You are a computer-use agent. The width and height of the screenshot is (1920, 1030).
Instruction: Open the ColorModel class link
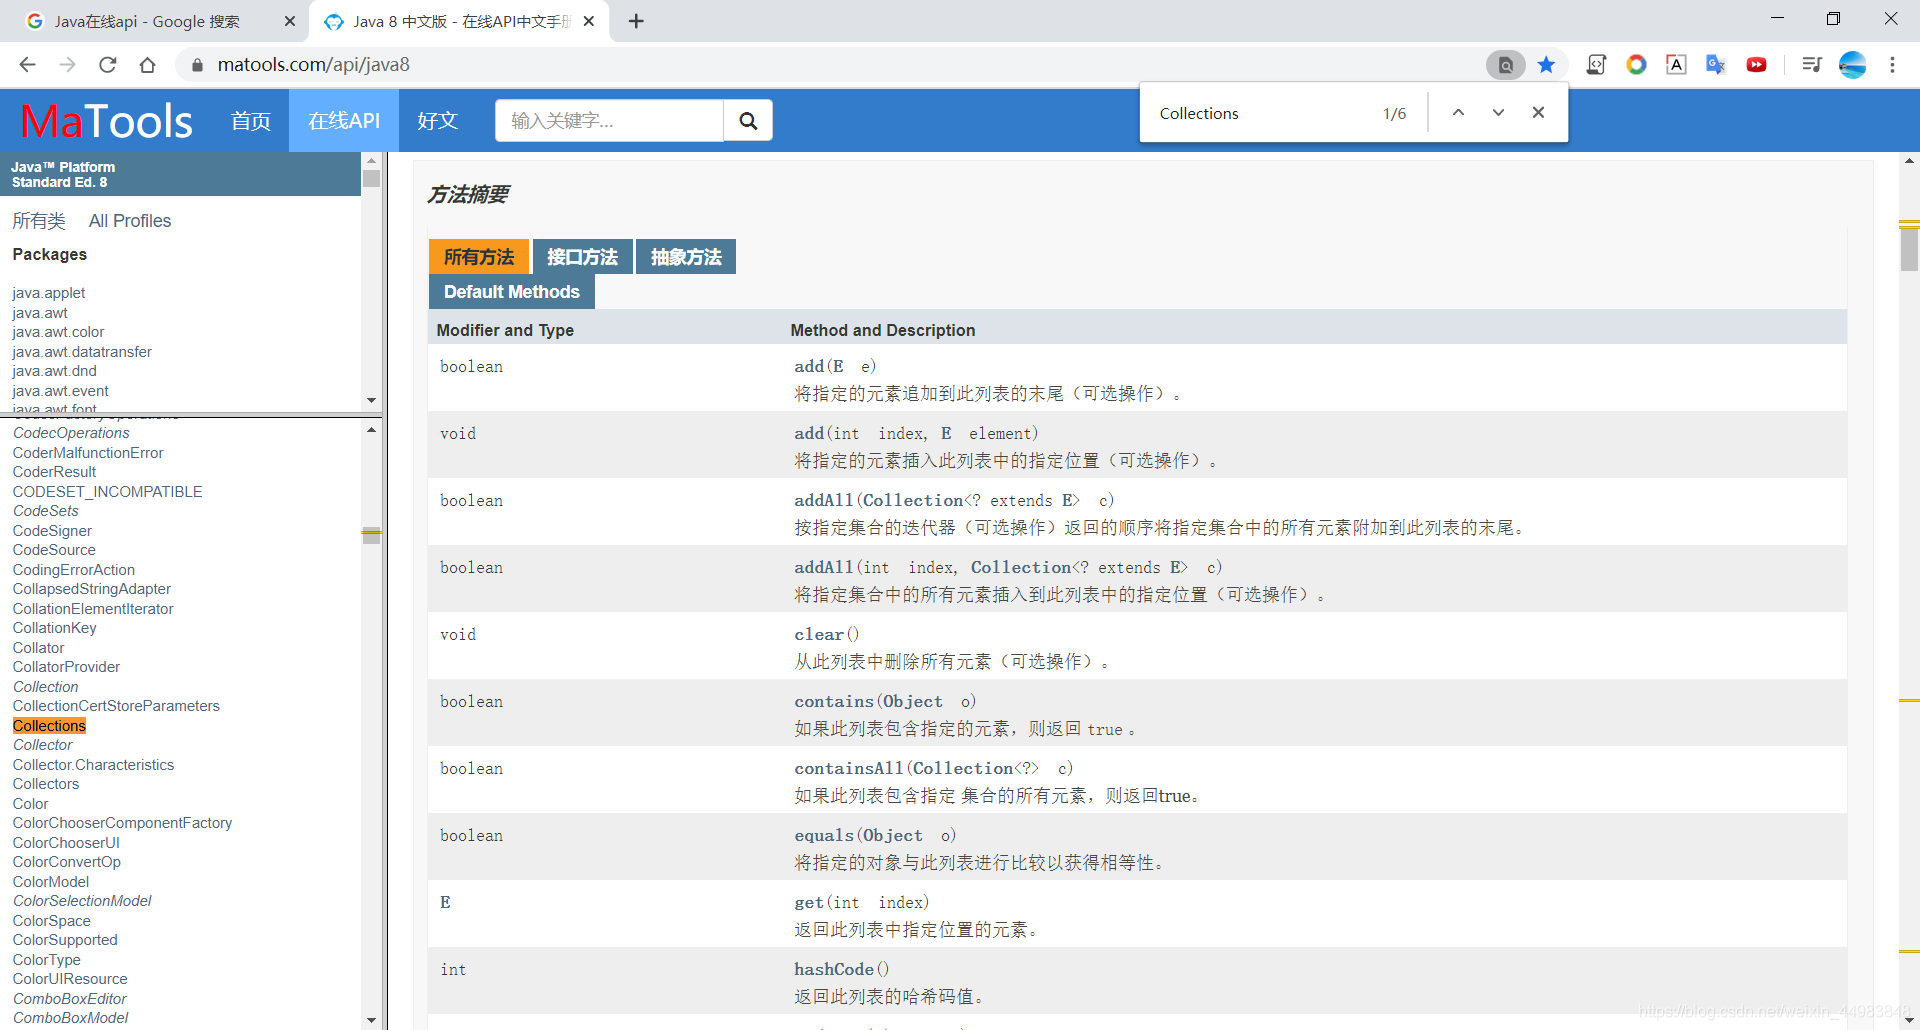click(51, 882)
